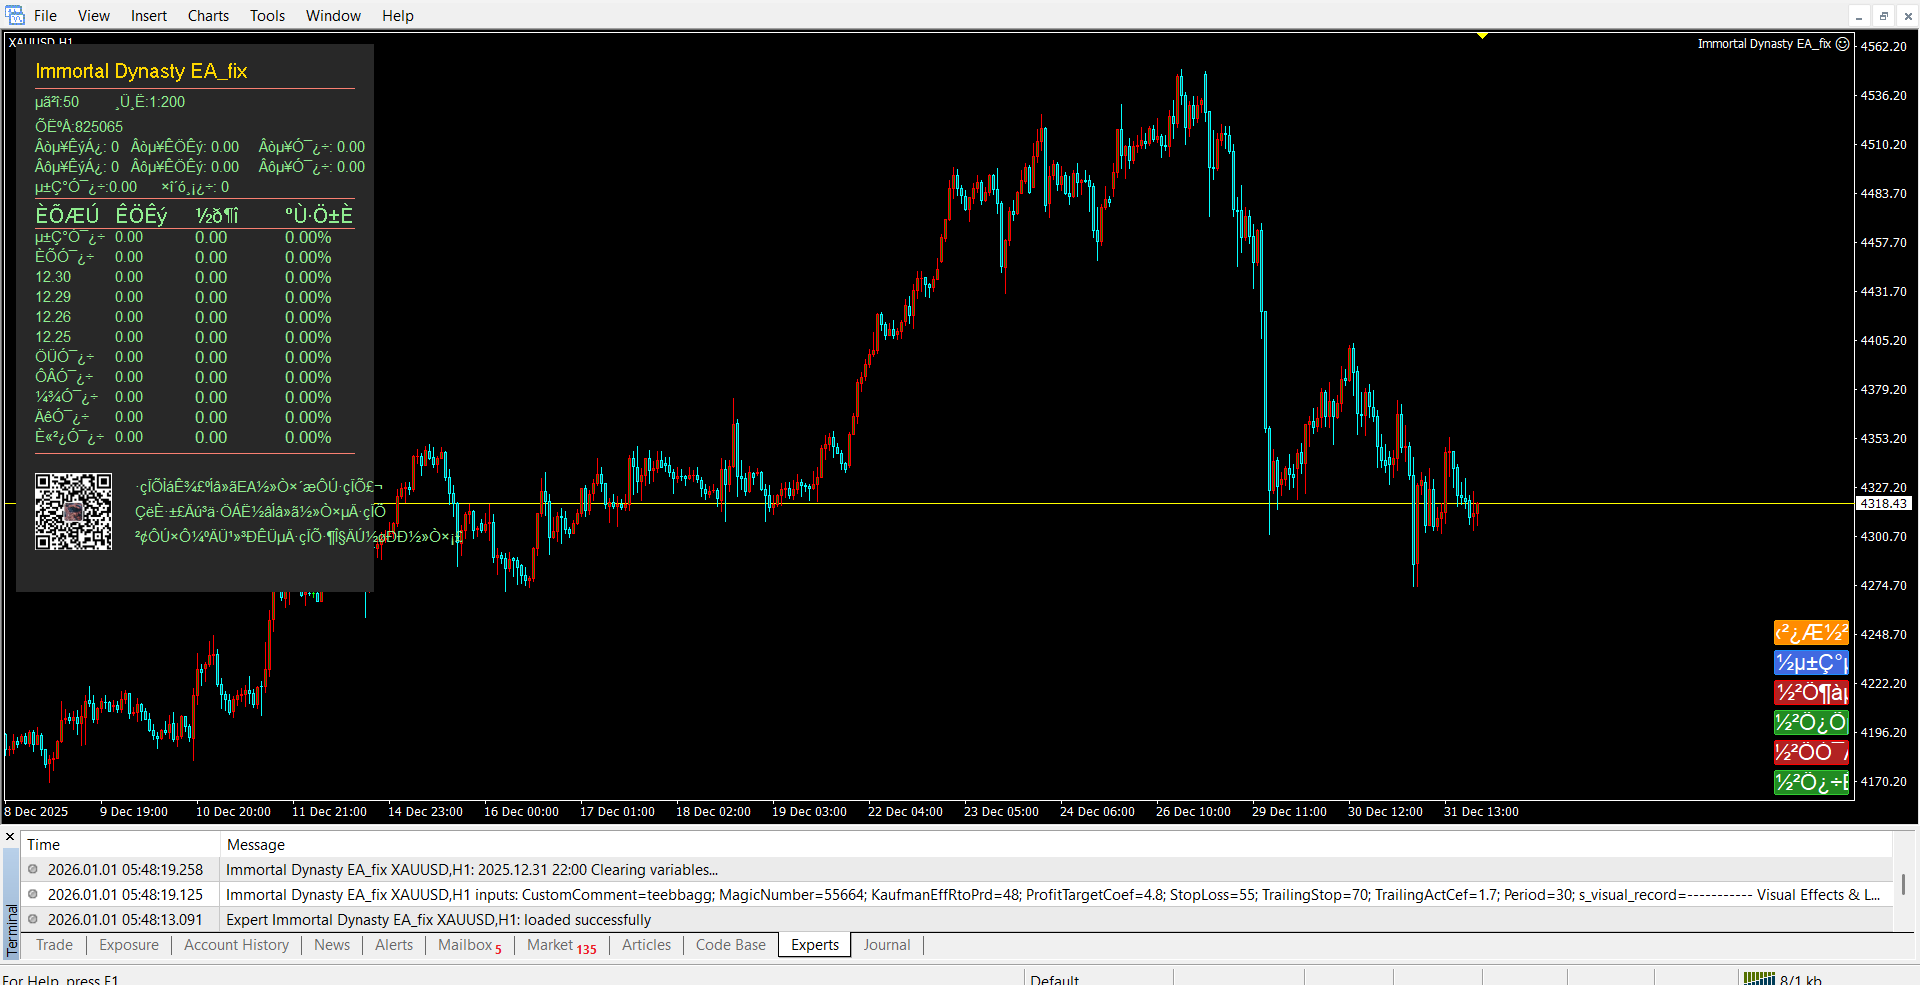Viewport: 1920px width, 985px height.
Task: Click the smiley face Expert Advisor status icon
Action: pyautogui.click(x=1842, y=44)
